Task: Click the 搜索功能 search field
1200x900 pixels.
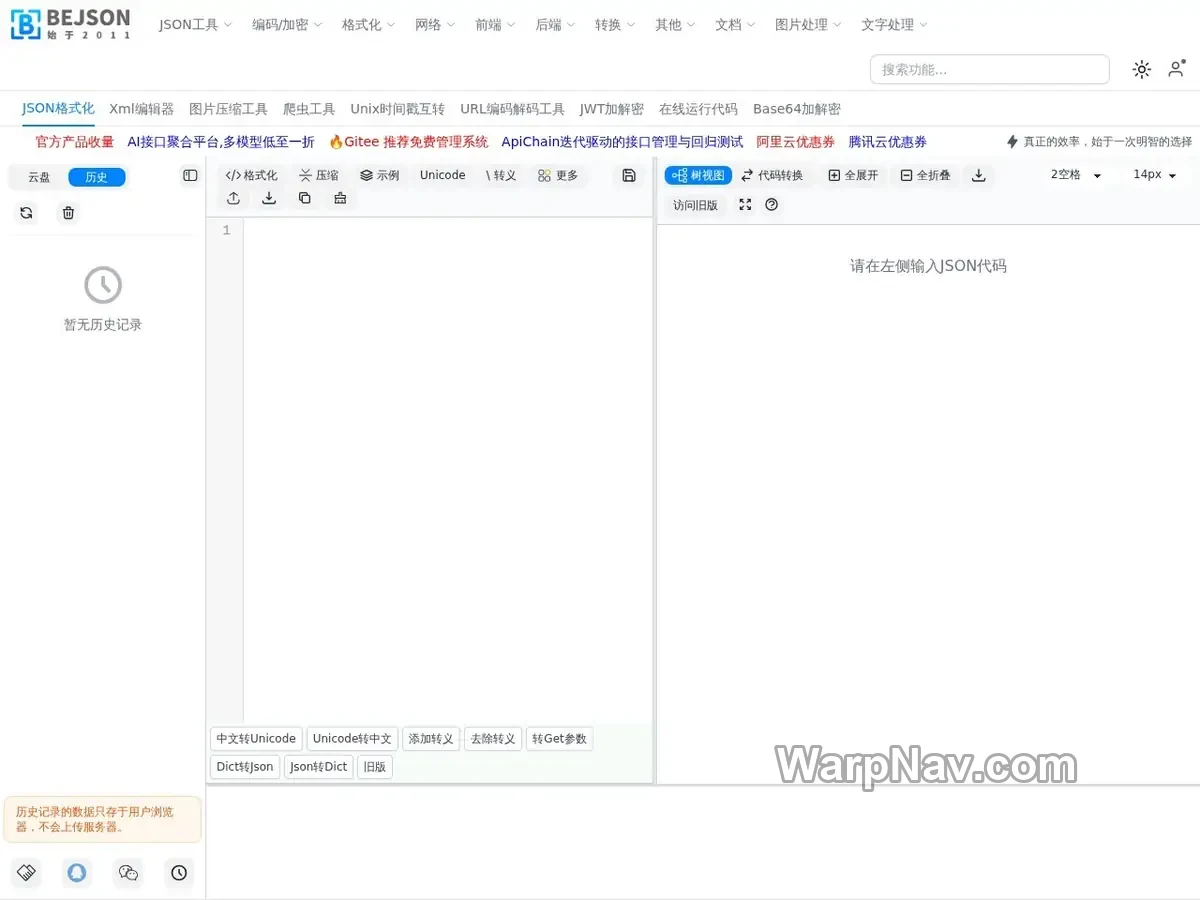Action: (989, 69)
